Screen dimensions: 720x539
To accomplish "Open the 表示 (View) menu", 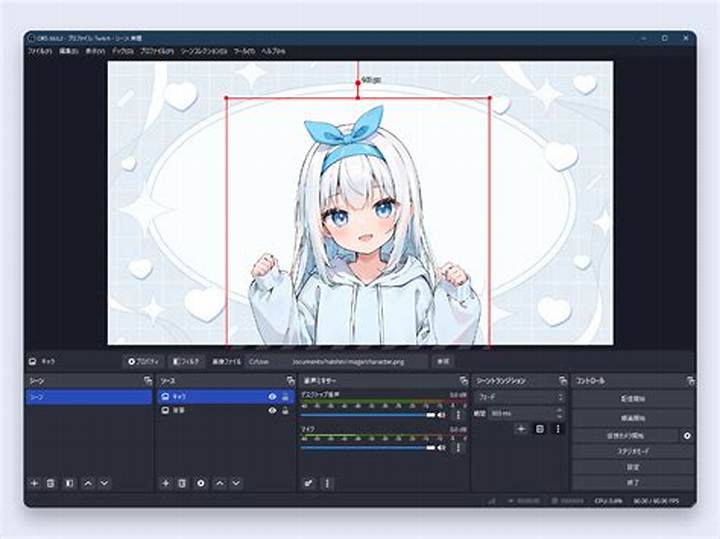I will click(x=95, y=51).
